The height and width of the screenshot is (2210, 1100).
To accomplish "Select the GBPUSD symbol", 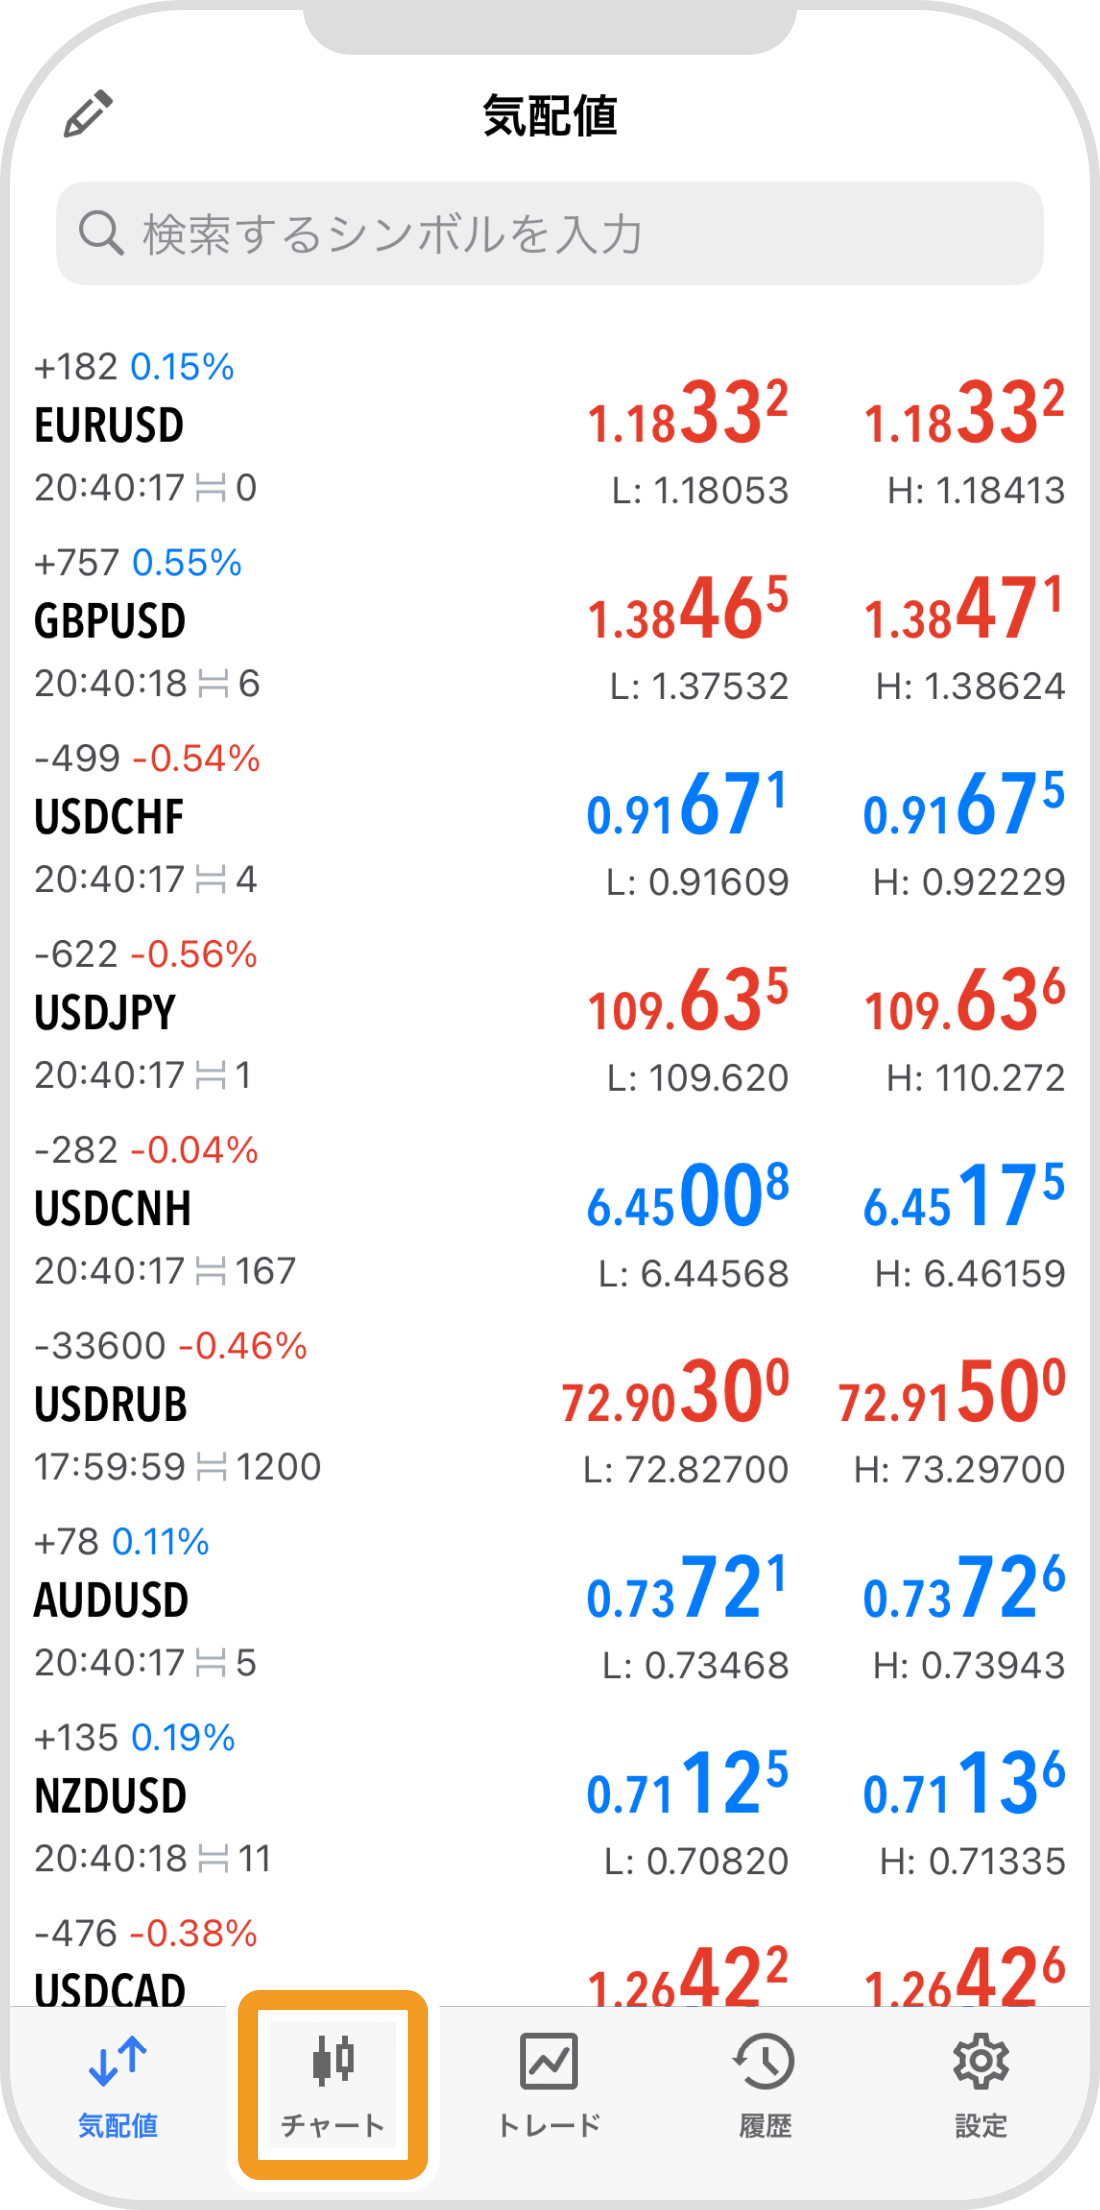I will (110, 621).
